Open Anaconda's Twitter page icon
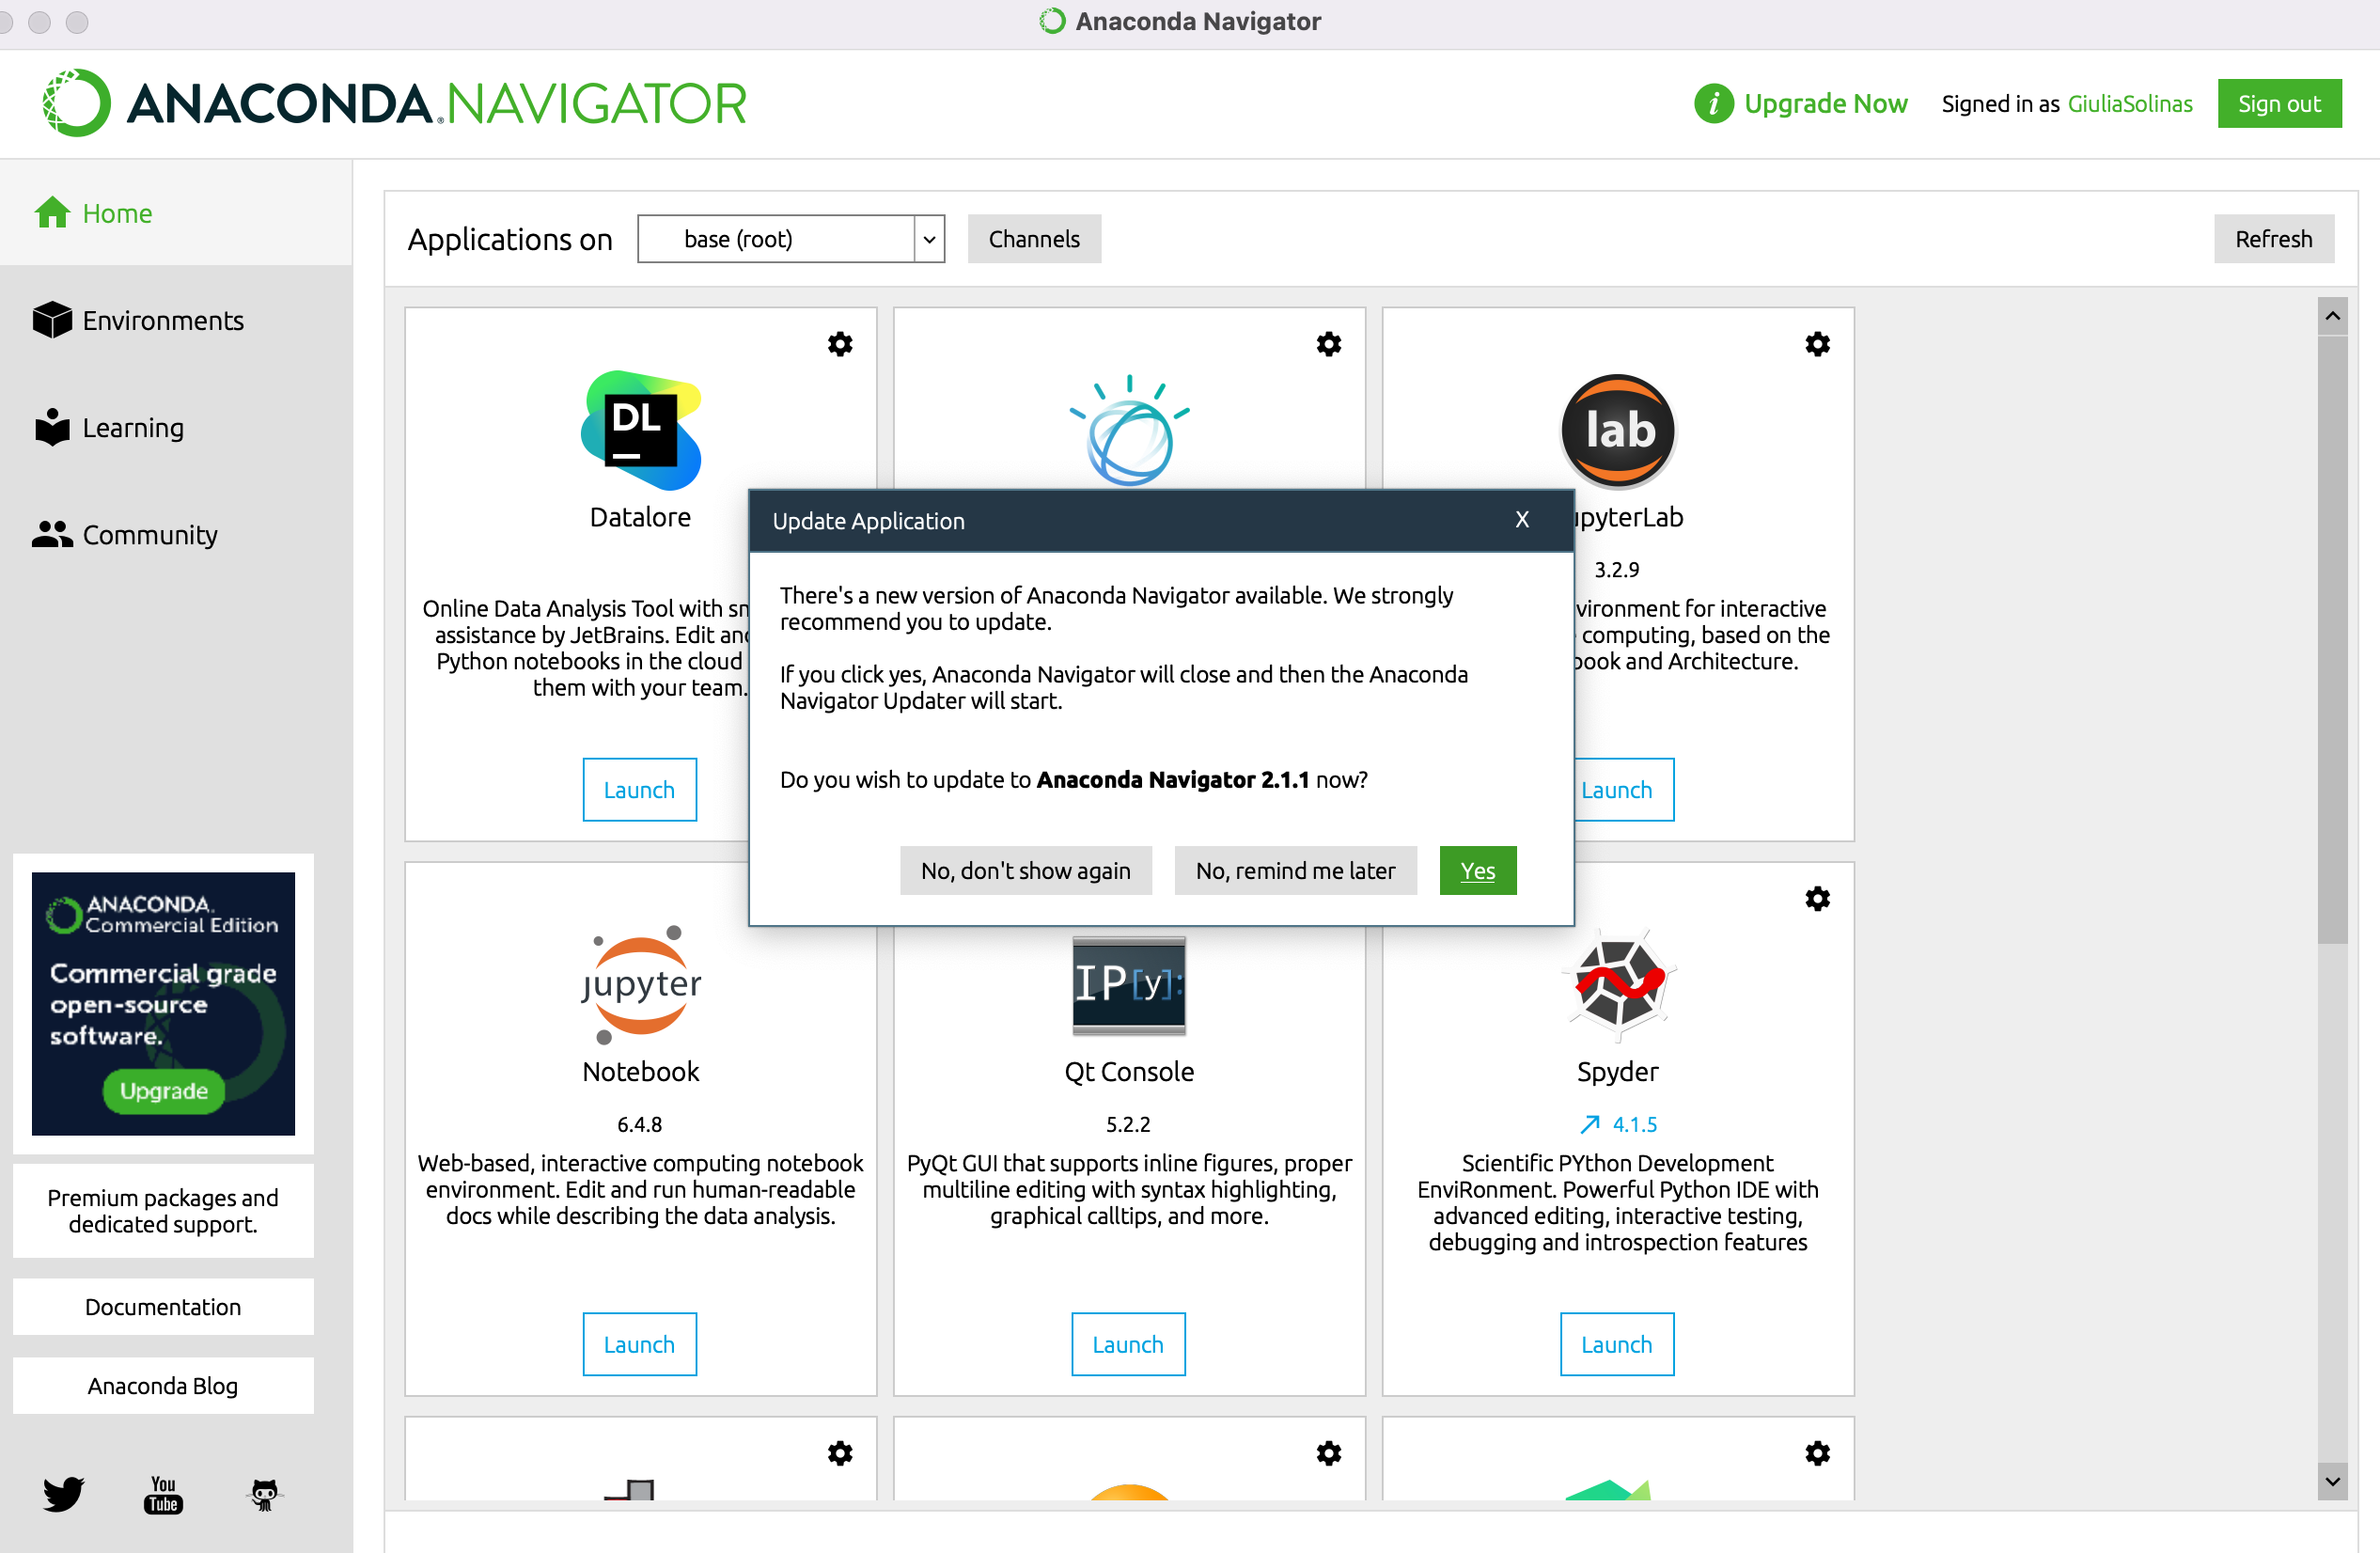2380x1553 pixels. (x=63, y=1494)
